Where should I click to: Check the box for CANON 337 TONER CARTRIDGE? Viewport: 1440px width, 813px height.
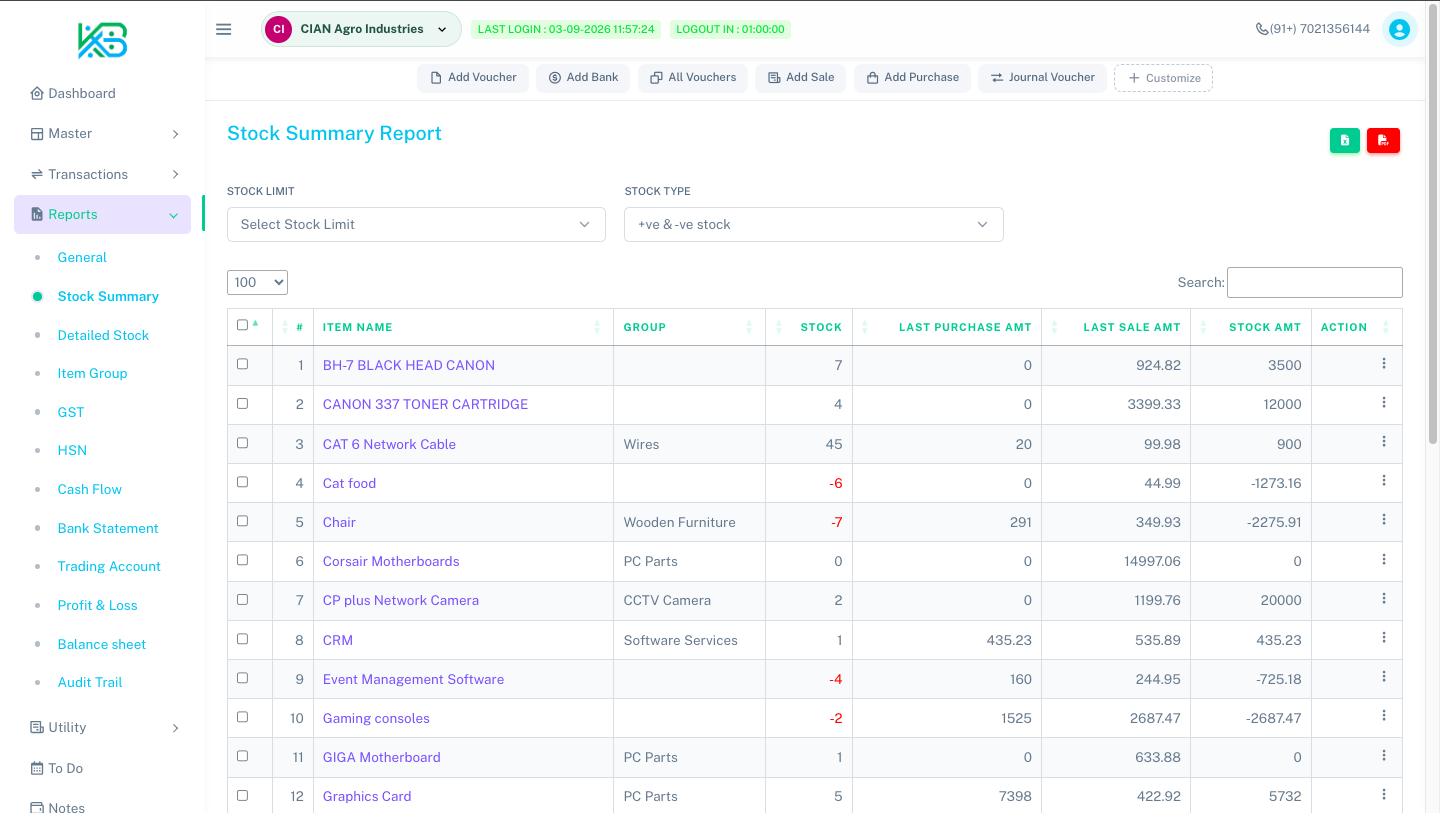242,403
